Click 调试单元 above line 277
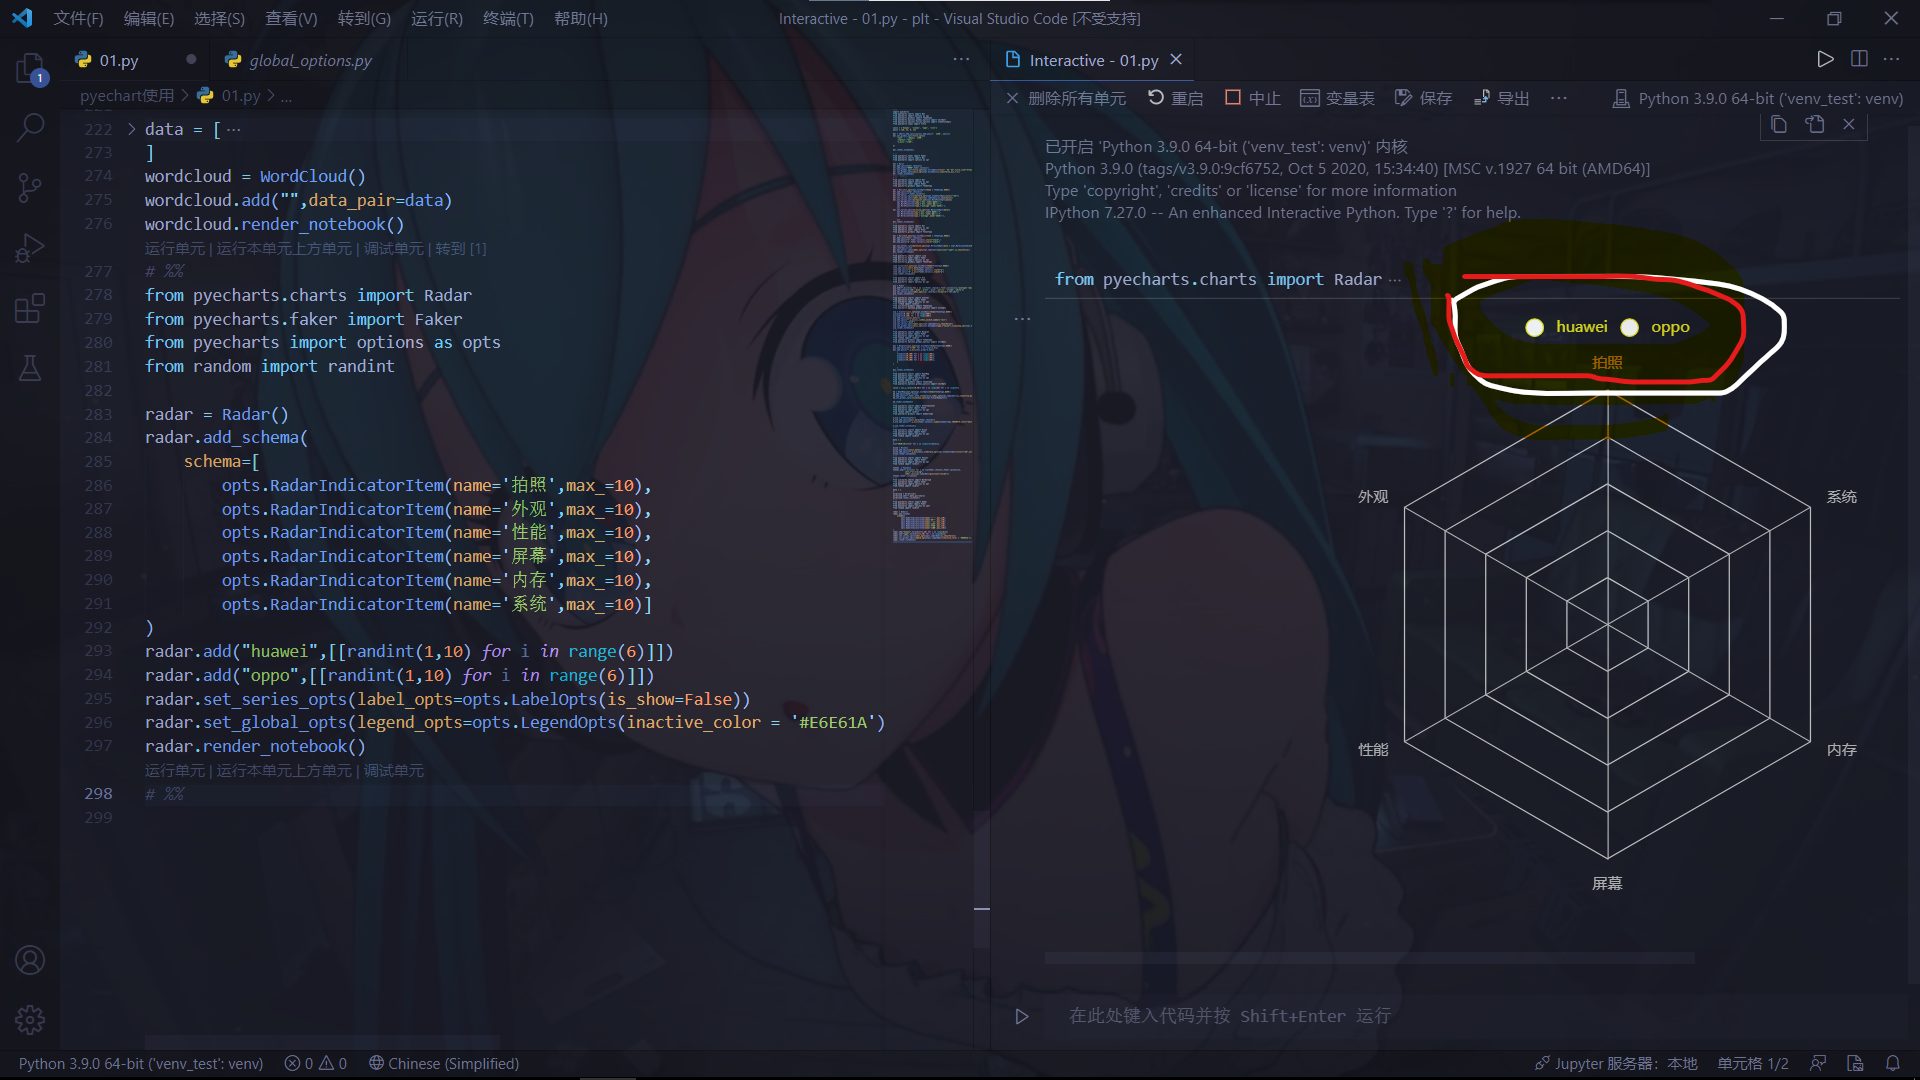The width and height of the screenshot is (1920, 1080). point(393,248)
